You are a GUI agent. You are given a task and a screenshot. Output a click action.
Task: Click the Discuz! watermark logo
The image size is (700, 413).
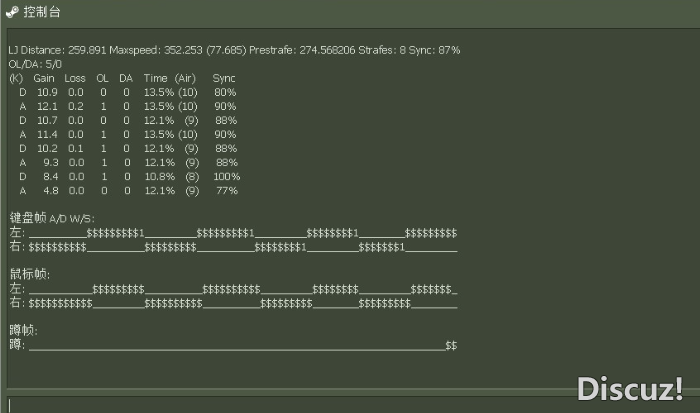(x=630, y=388)
